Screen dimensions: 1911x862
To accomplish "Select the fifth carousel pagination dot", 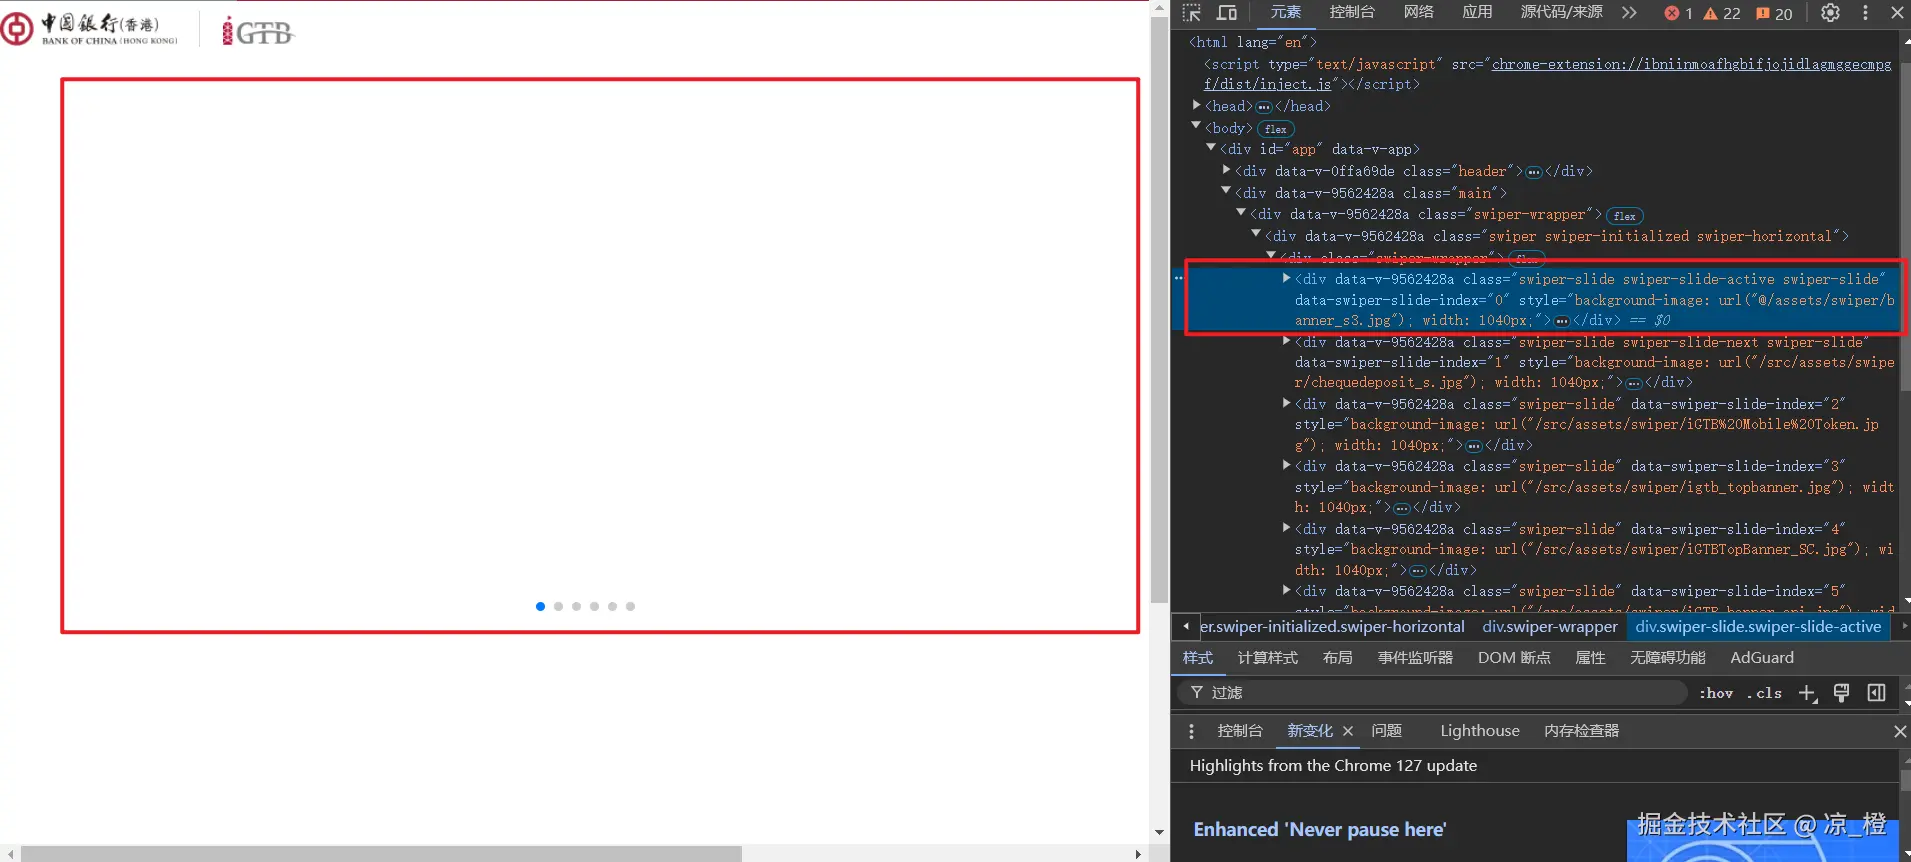I will (612, 606).
